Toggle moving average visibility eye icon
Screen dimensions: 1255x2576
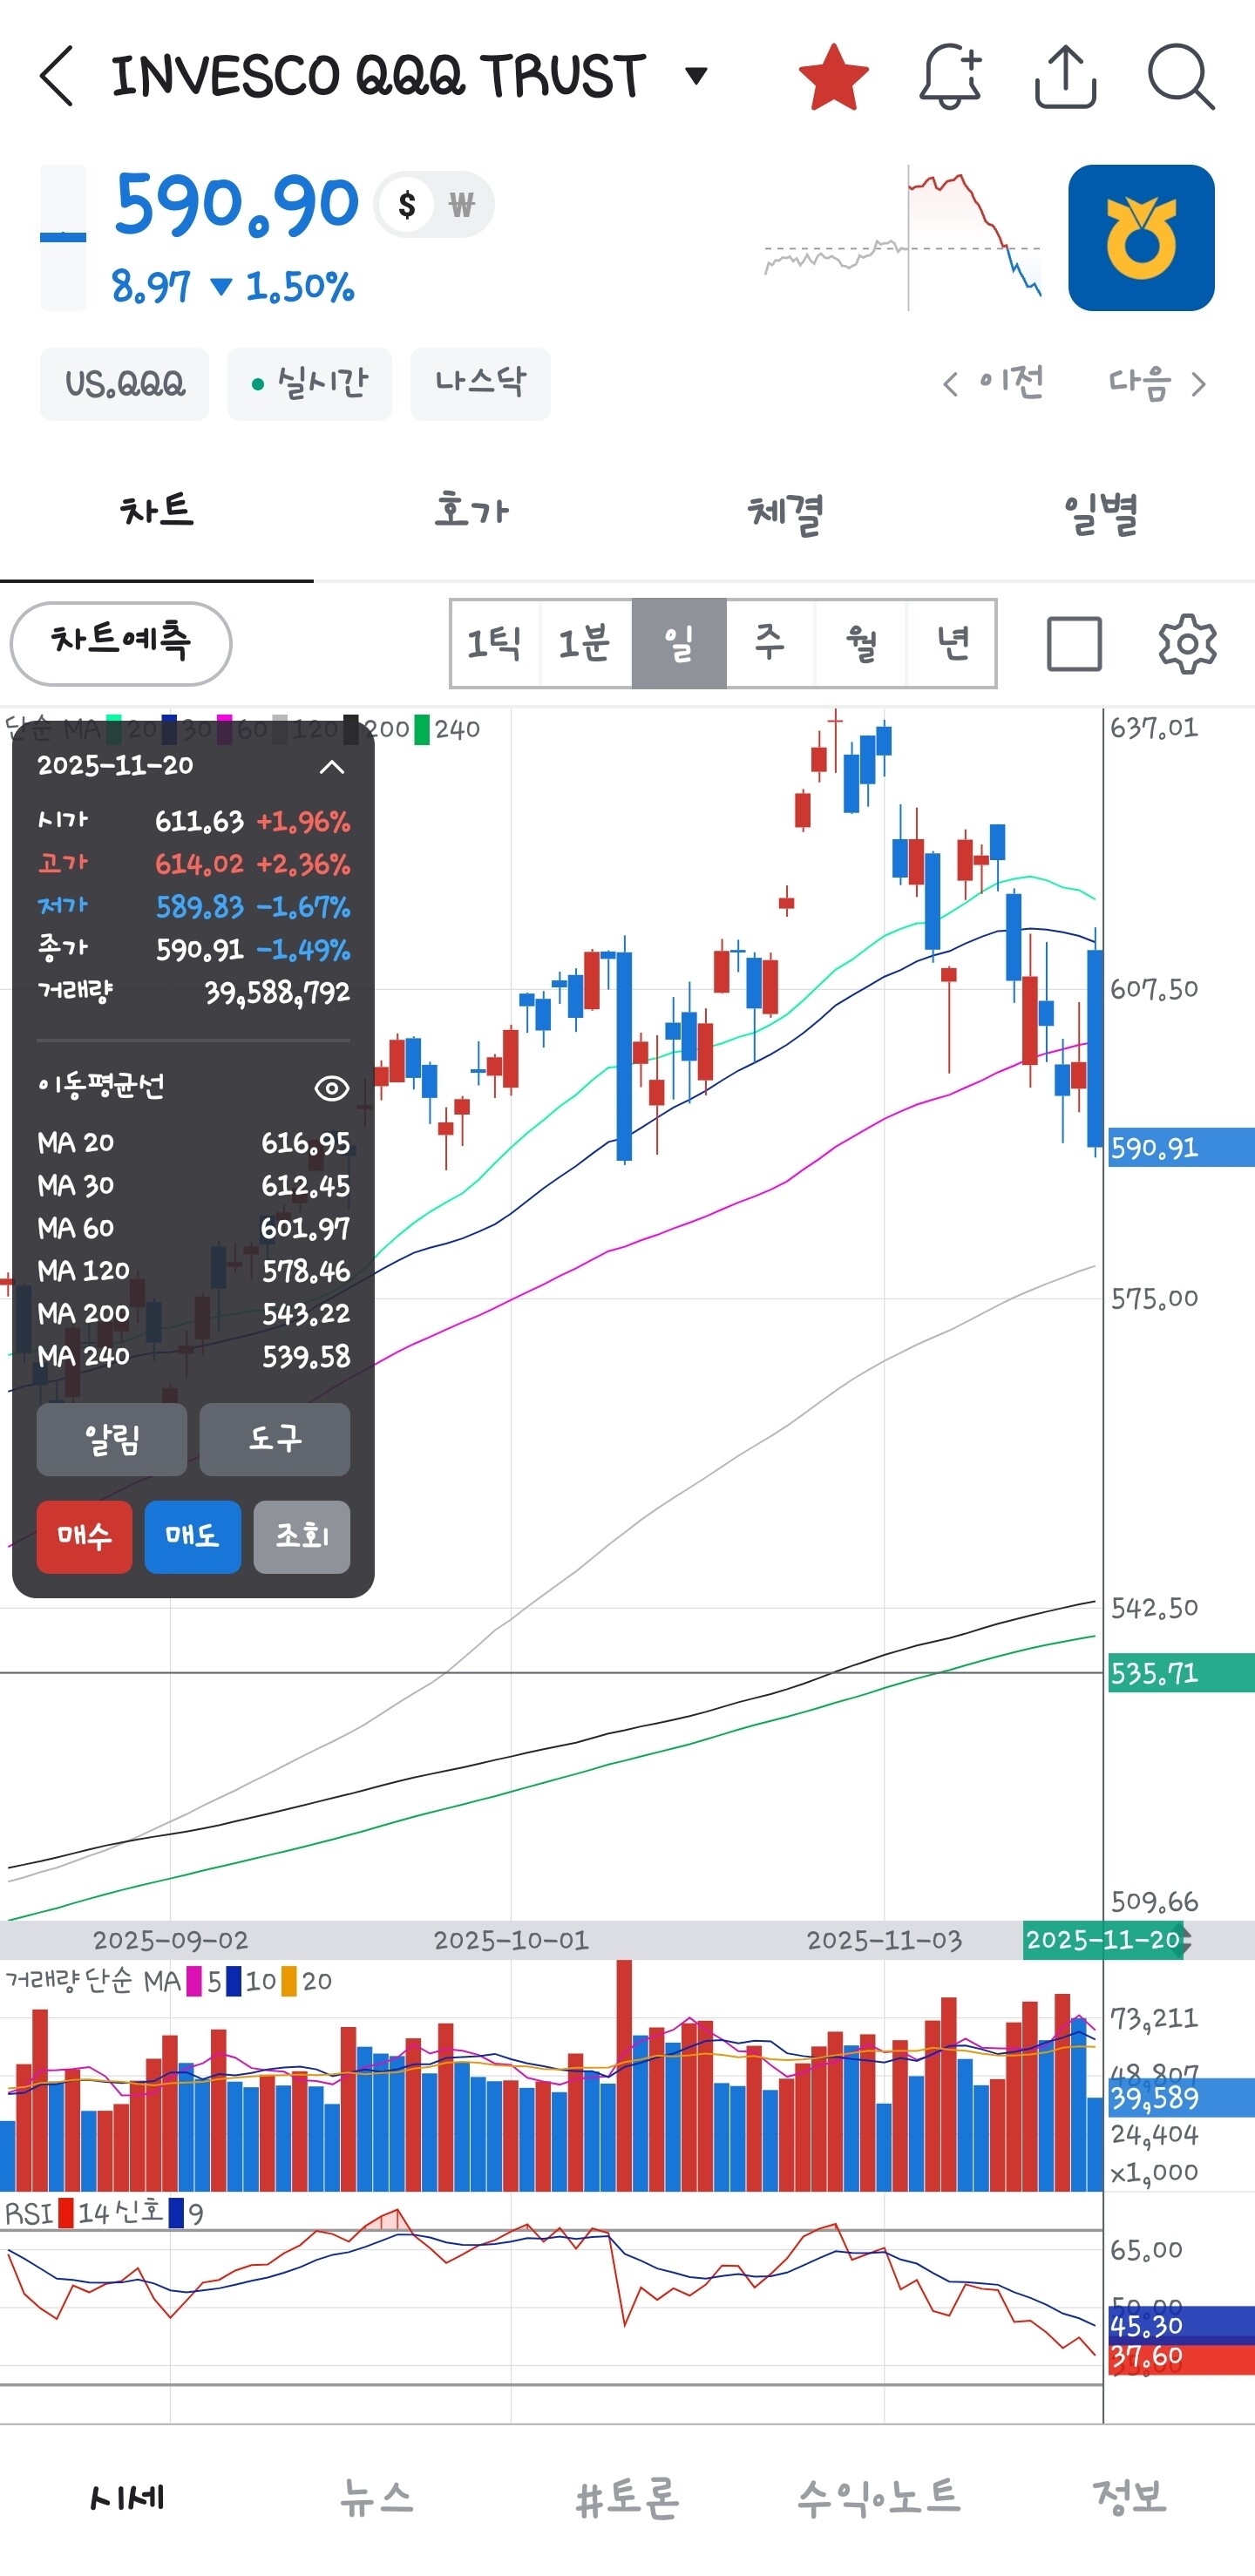tap(331, 1088)
